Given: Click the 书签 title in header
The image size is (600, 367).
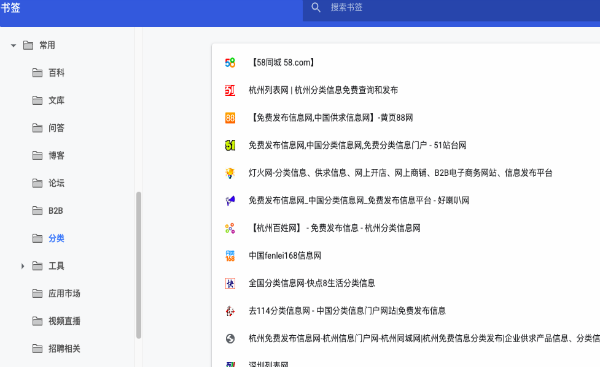Looking at the screenshot, I should pos(10,8).
